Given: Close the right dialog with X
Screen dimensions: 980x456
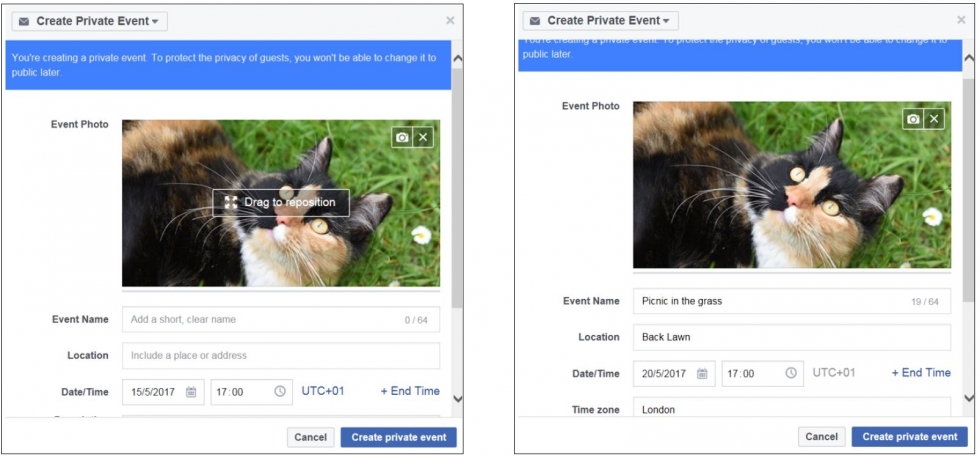Looking at the screenshot, I should click(961, 20).
